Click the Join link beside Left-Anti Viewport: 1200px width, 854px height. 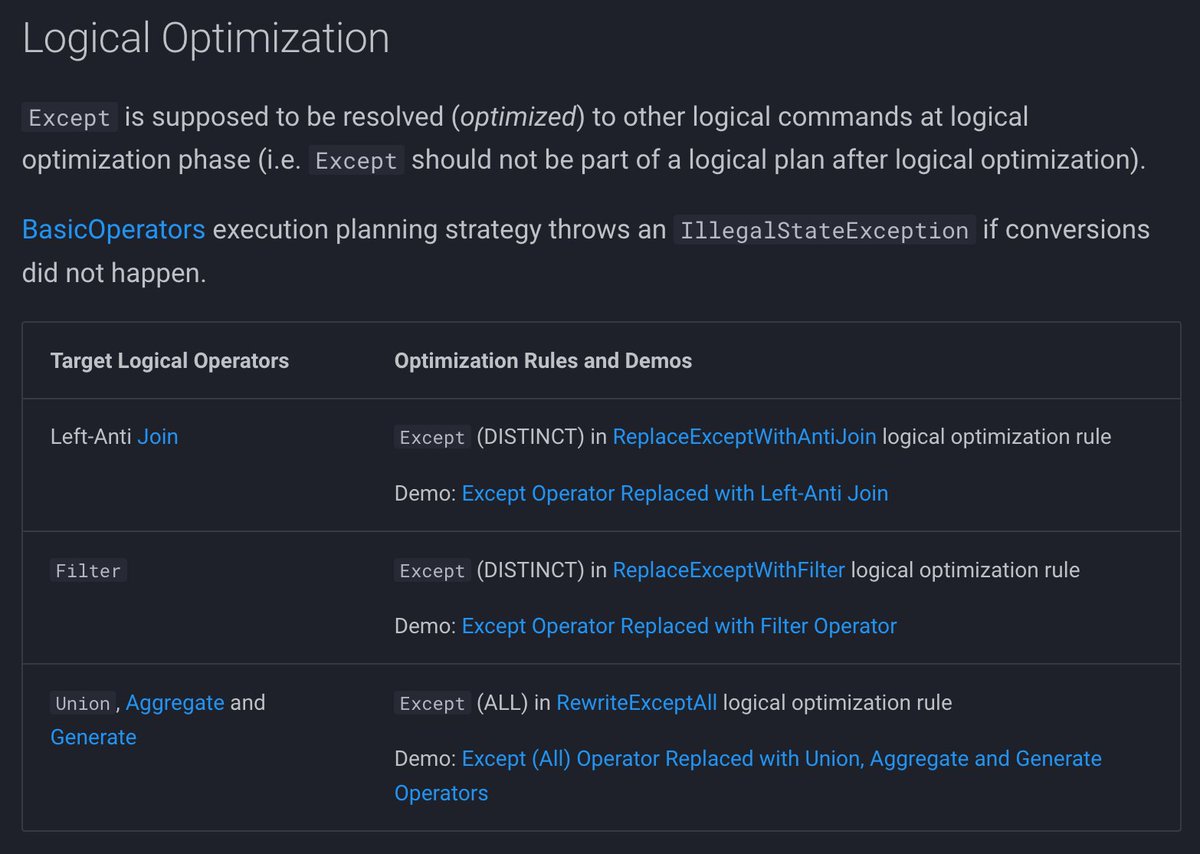tap(157, 437)
